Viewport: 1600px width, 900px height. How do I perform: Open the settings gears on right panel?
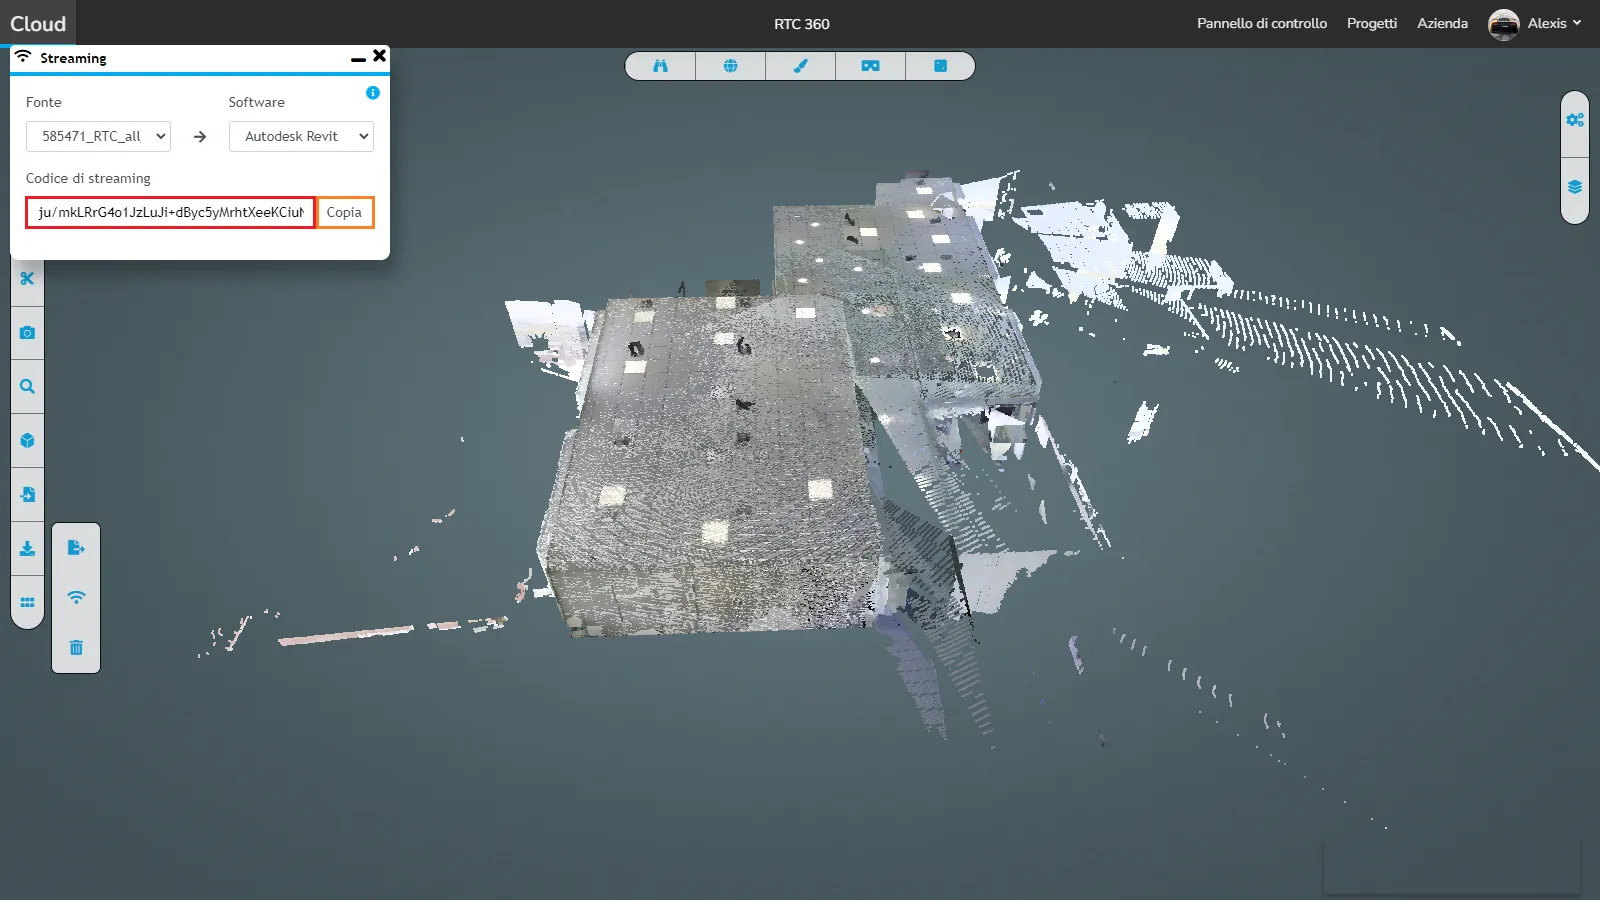1575,120
